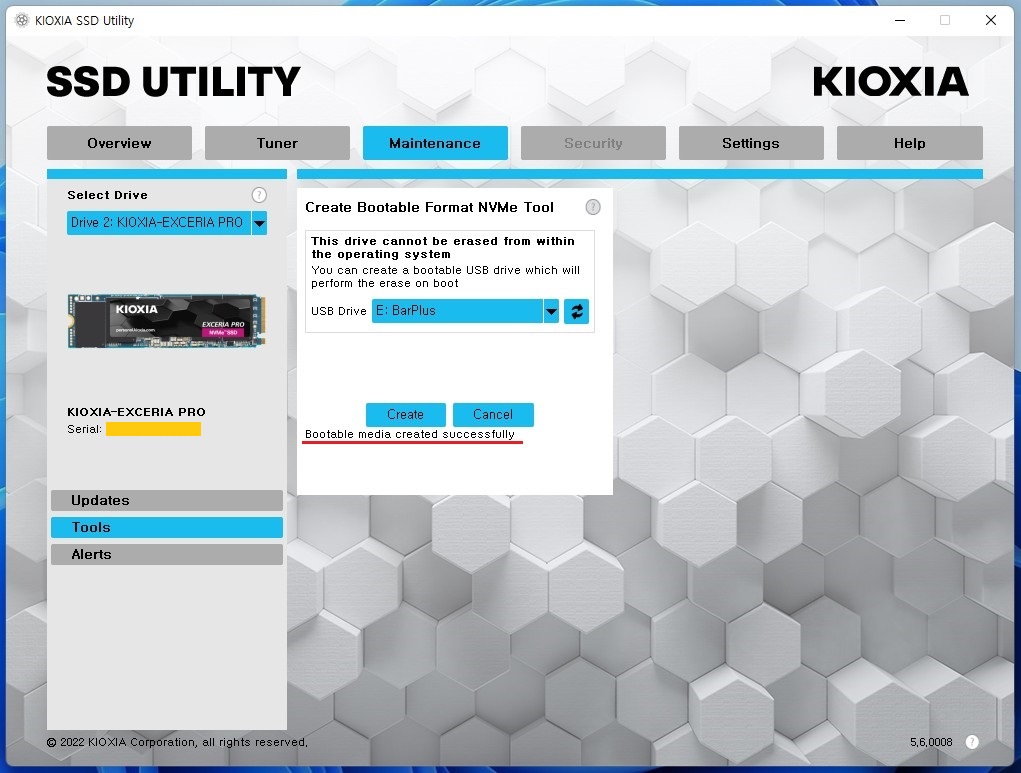This screenshot has height=773, width=1021.
Task: Click the Create button
Action: 406,415
